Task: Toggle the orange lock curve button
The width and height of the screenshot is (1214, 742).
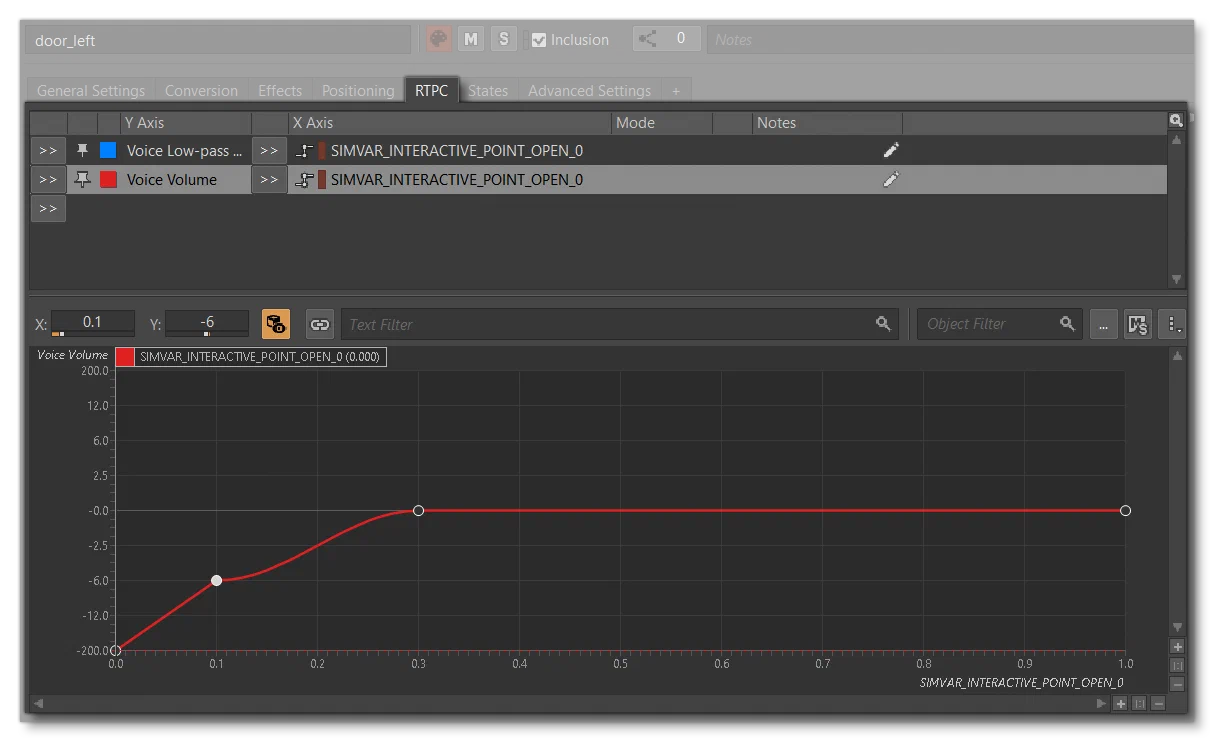Action: pyautogui.click(x=276, y=323)
